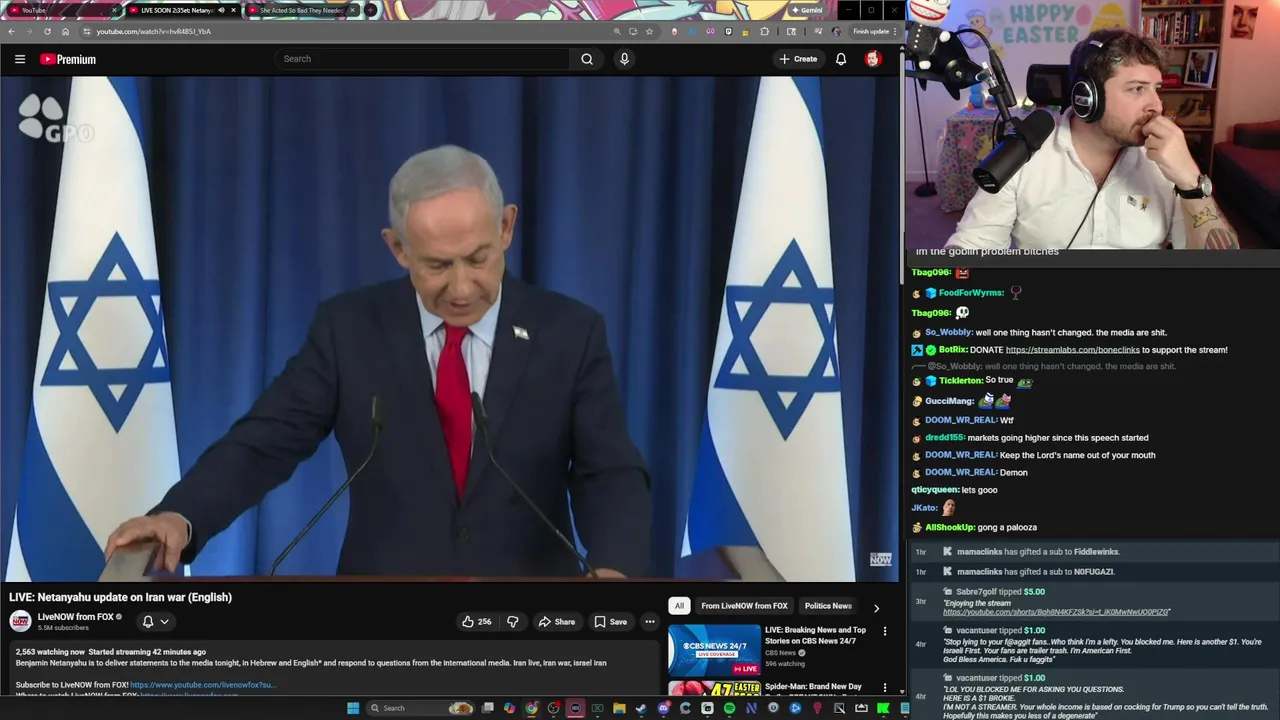Go to the browser home page
The image size is (1280, 720).
[x=65, y=31]
